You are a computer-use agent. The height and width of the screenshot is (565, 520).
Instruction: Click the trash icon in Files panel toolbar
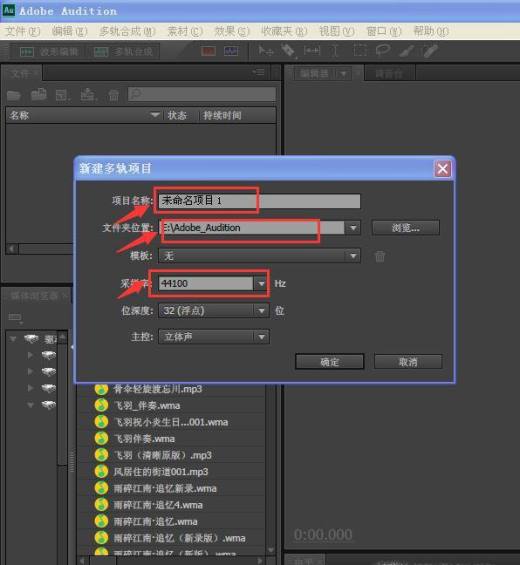114,95
